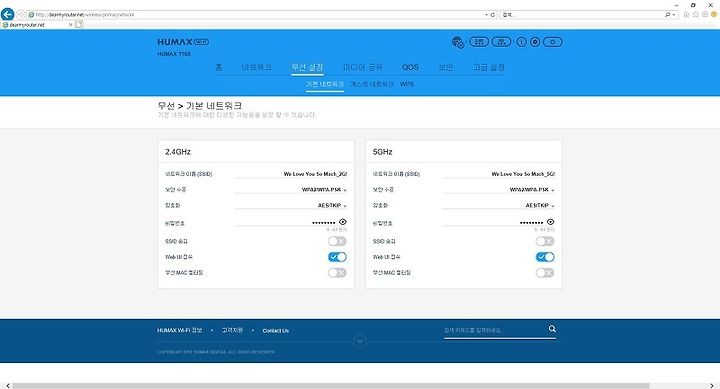Open the address bar history dropdown arrow
This screenshot has height=389, width=720.
(x=487, y=15)
